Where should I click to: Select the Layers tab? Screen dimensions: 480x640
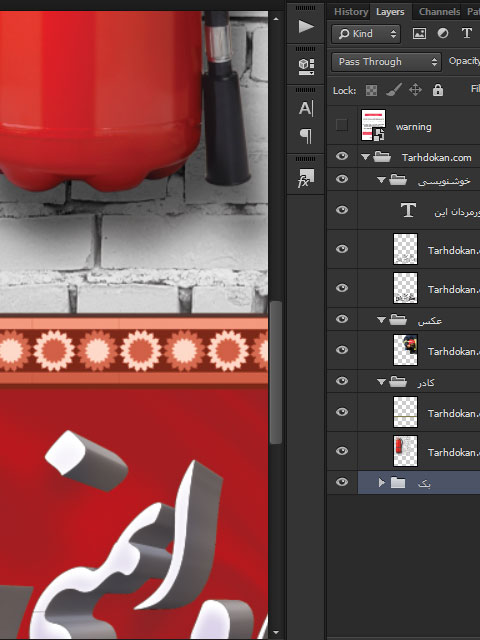pos(390,12)
